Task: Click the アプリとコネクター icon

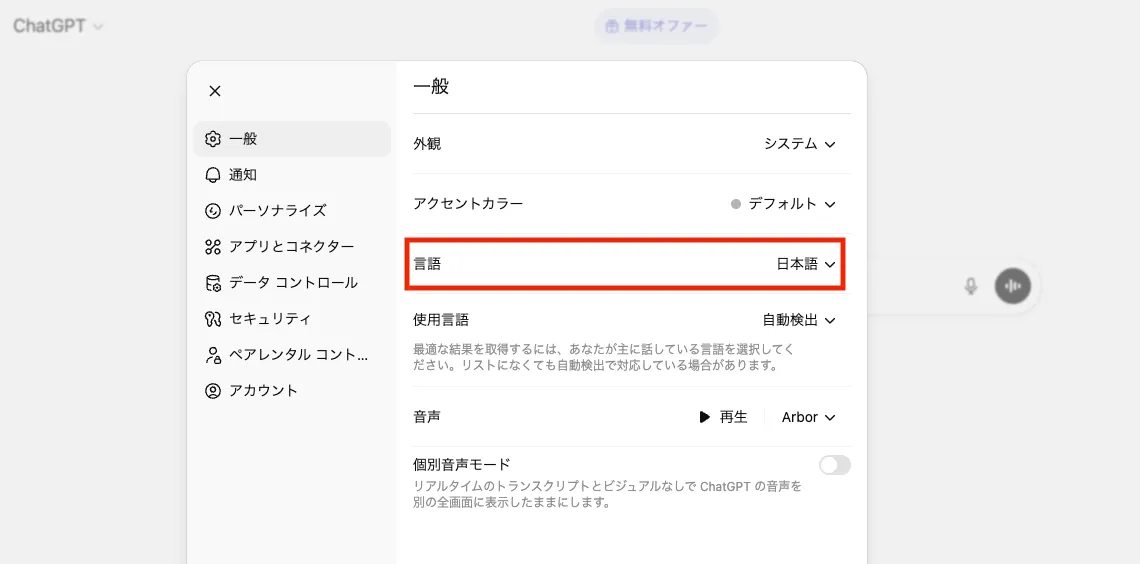Action: [x=212, y=247]
